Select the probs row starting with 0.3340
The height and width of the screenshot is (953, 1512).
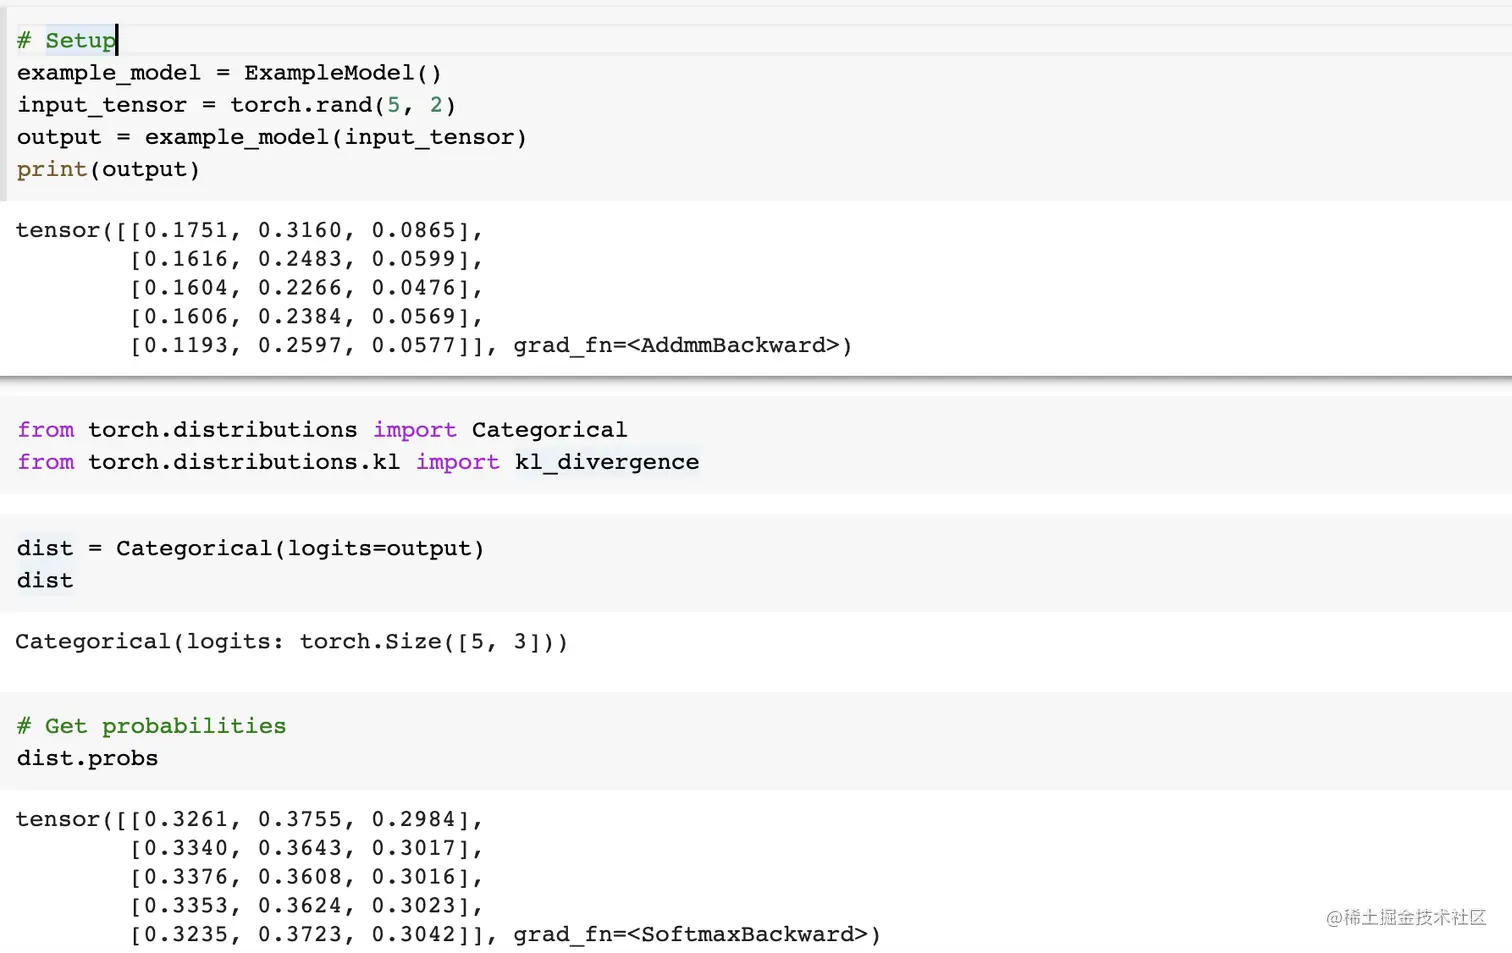tap(307, 848)
